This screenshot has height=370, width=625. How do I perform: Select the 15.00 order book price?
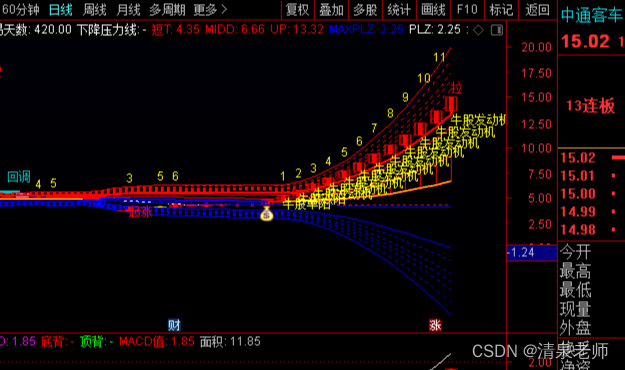pyautogui.click(x=577, y=194)
